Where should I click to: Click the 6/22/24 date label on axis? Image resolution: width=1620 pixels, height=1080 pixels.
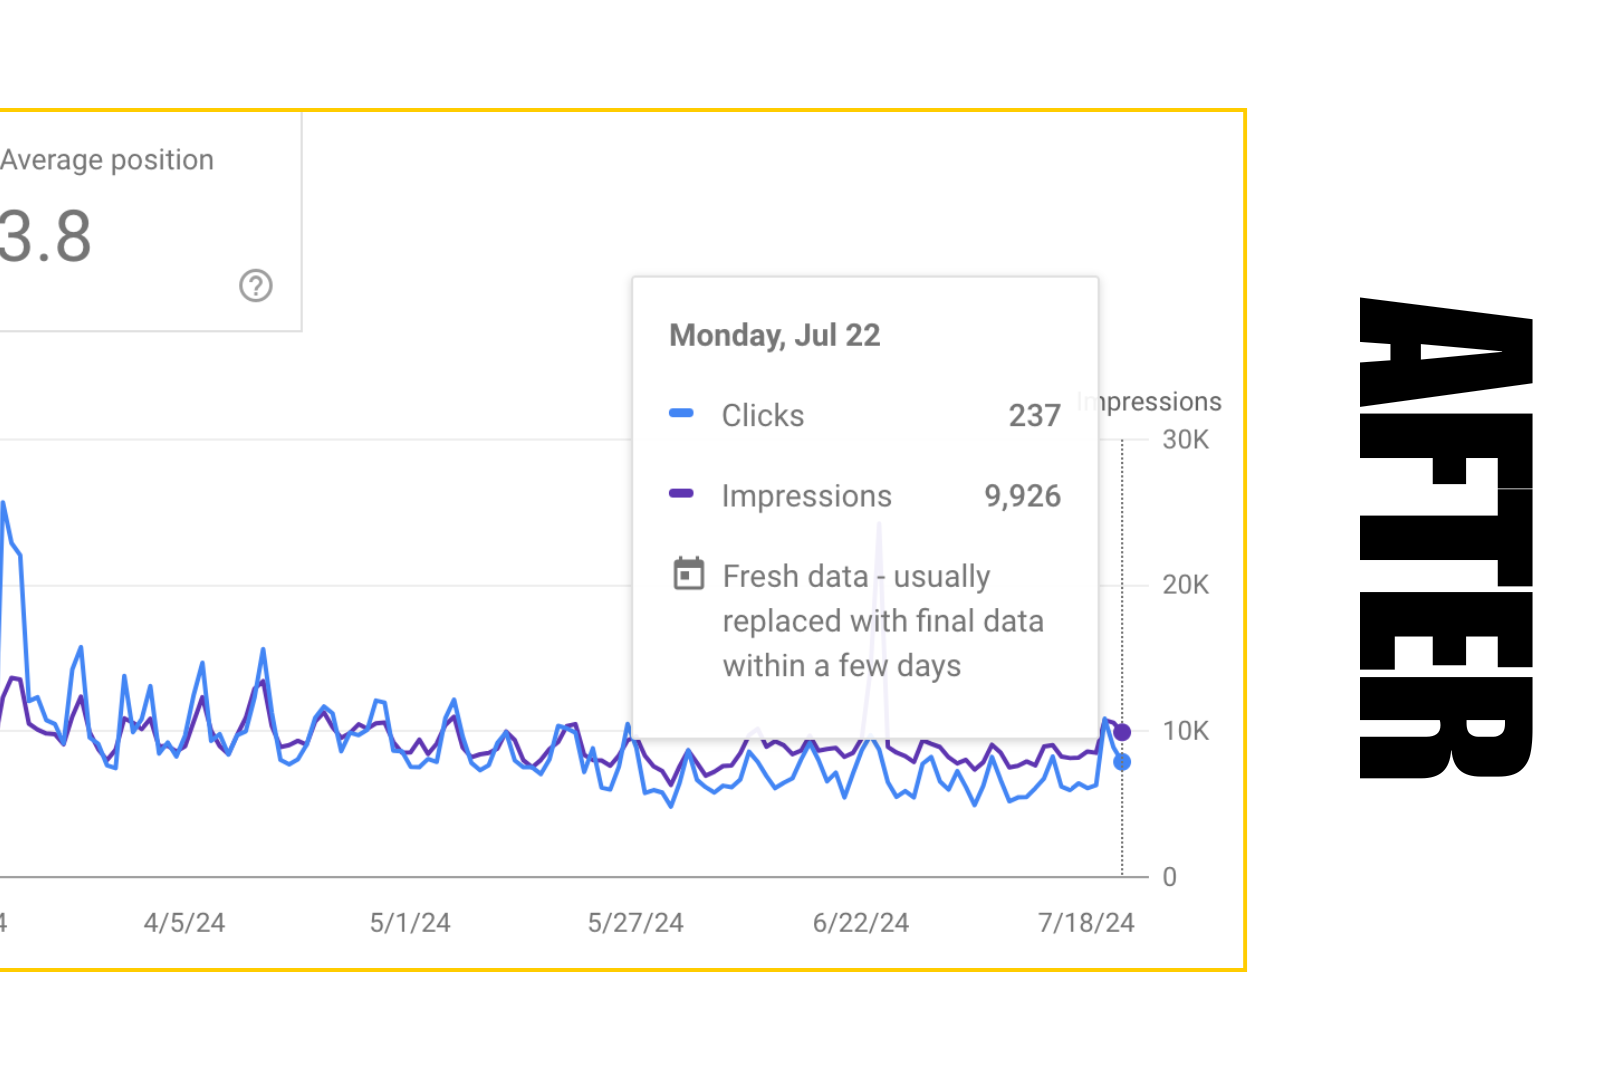tap(861, 922)
